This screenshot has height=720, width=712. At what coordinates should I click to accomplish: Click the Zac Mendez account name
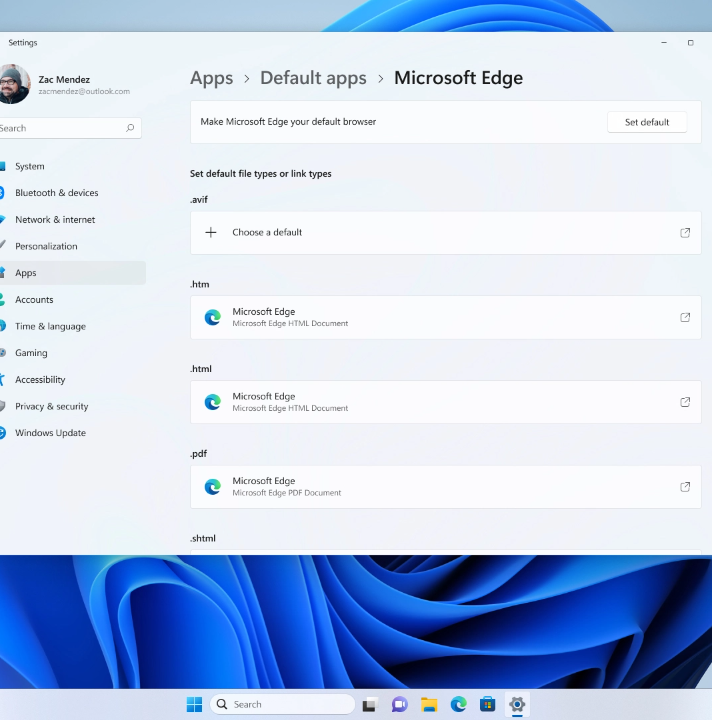pos(64,79)
